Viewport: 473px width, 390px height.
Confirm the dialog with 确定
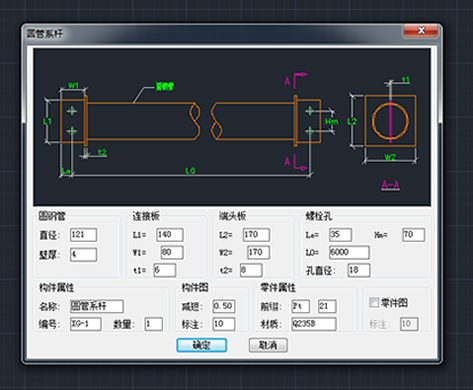click(202, 345)
